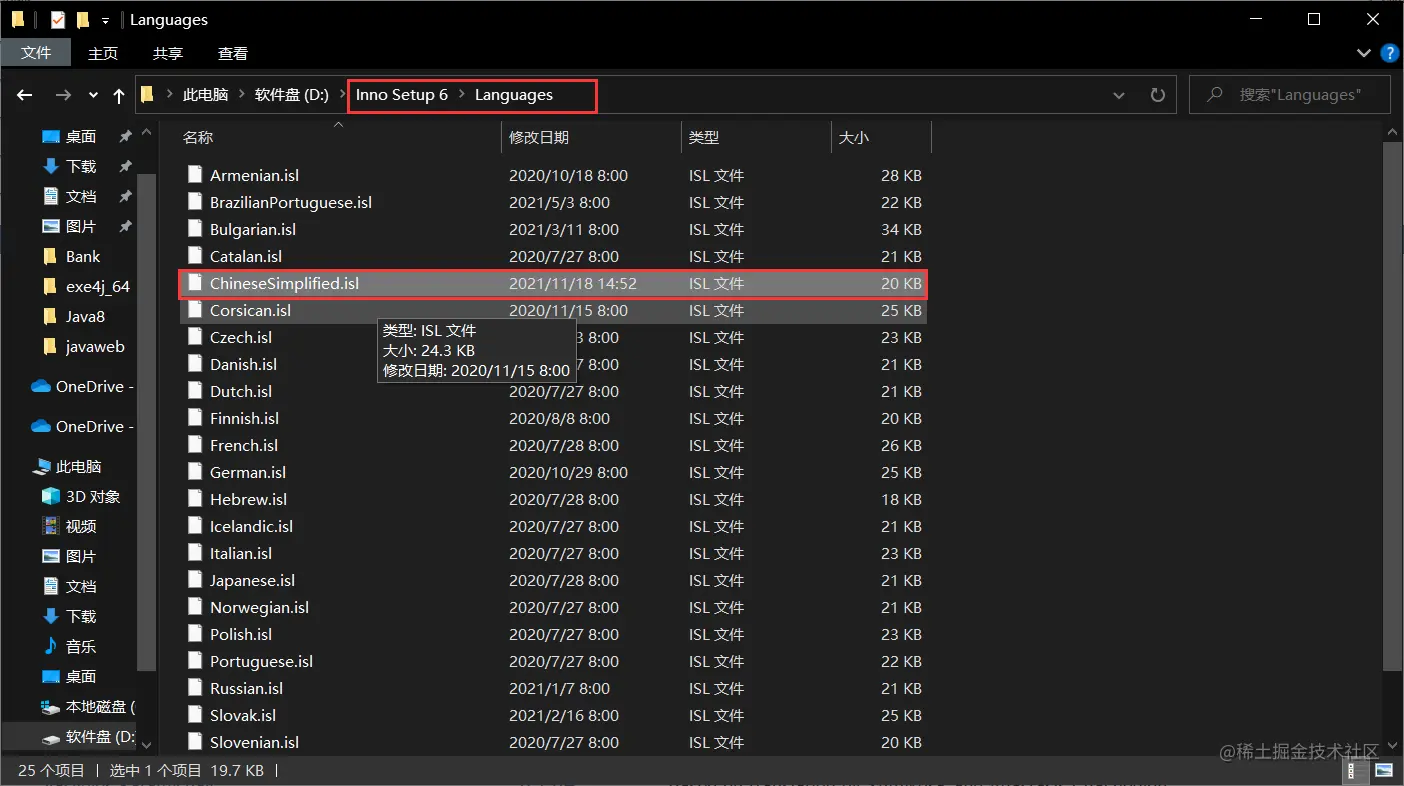Screen dimensions: 1404x786
Task: Click the search Languages input box
Action: (x=1290, y=95)
